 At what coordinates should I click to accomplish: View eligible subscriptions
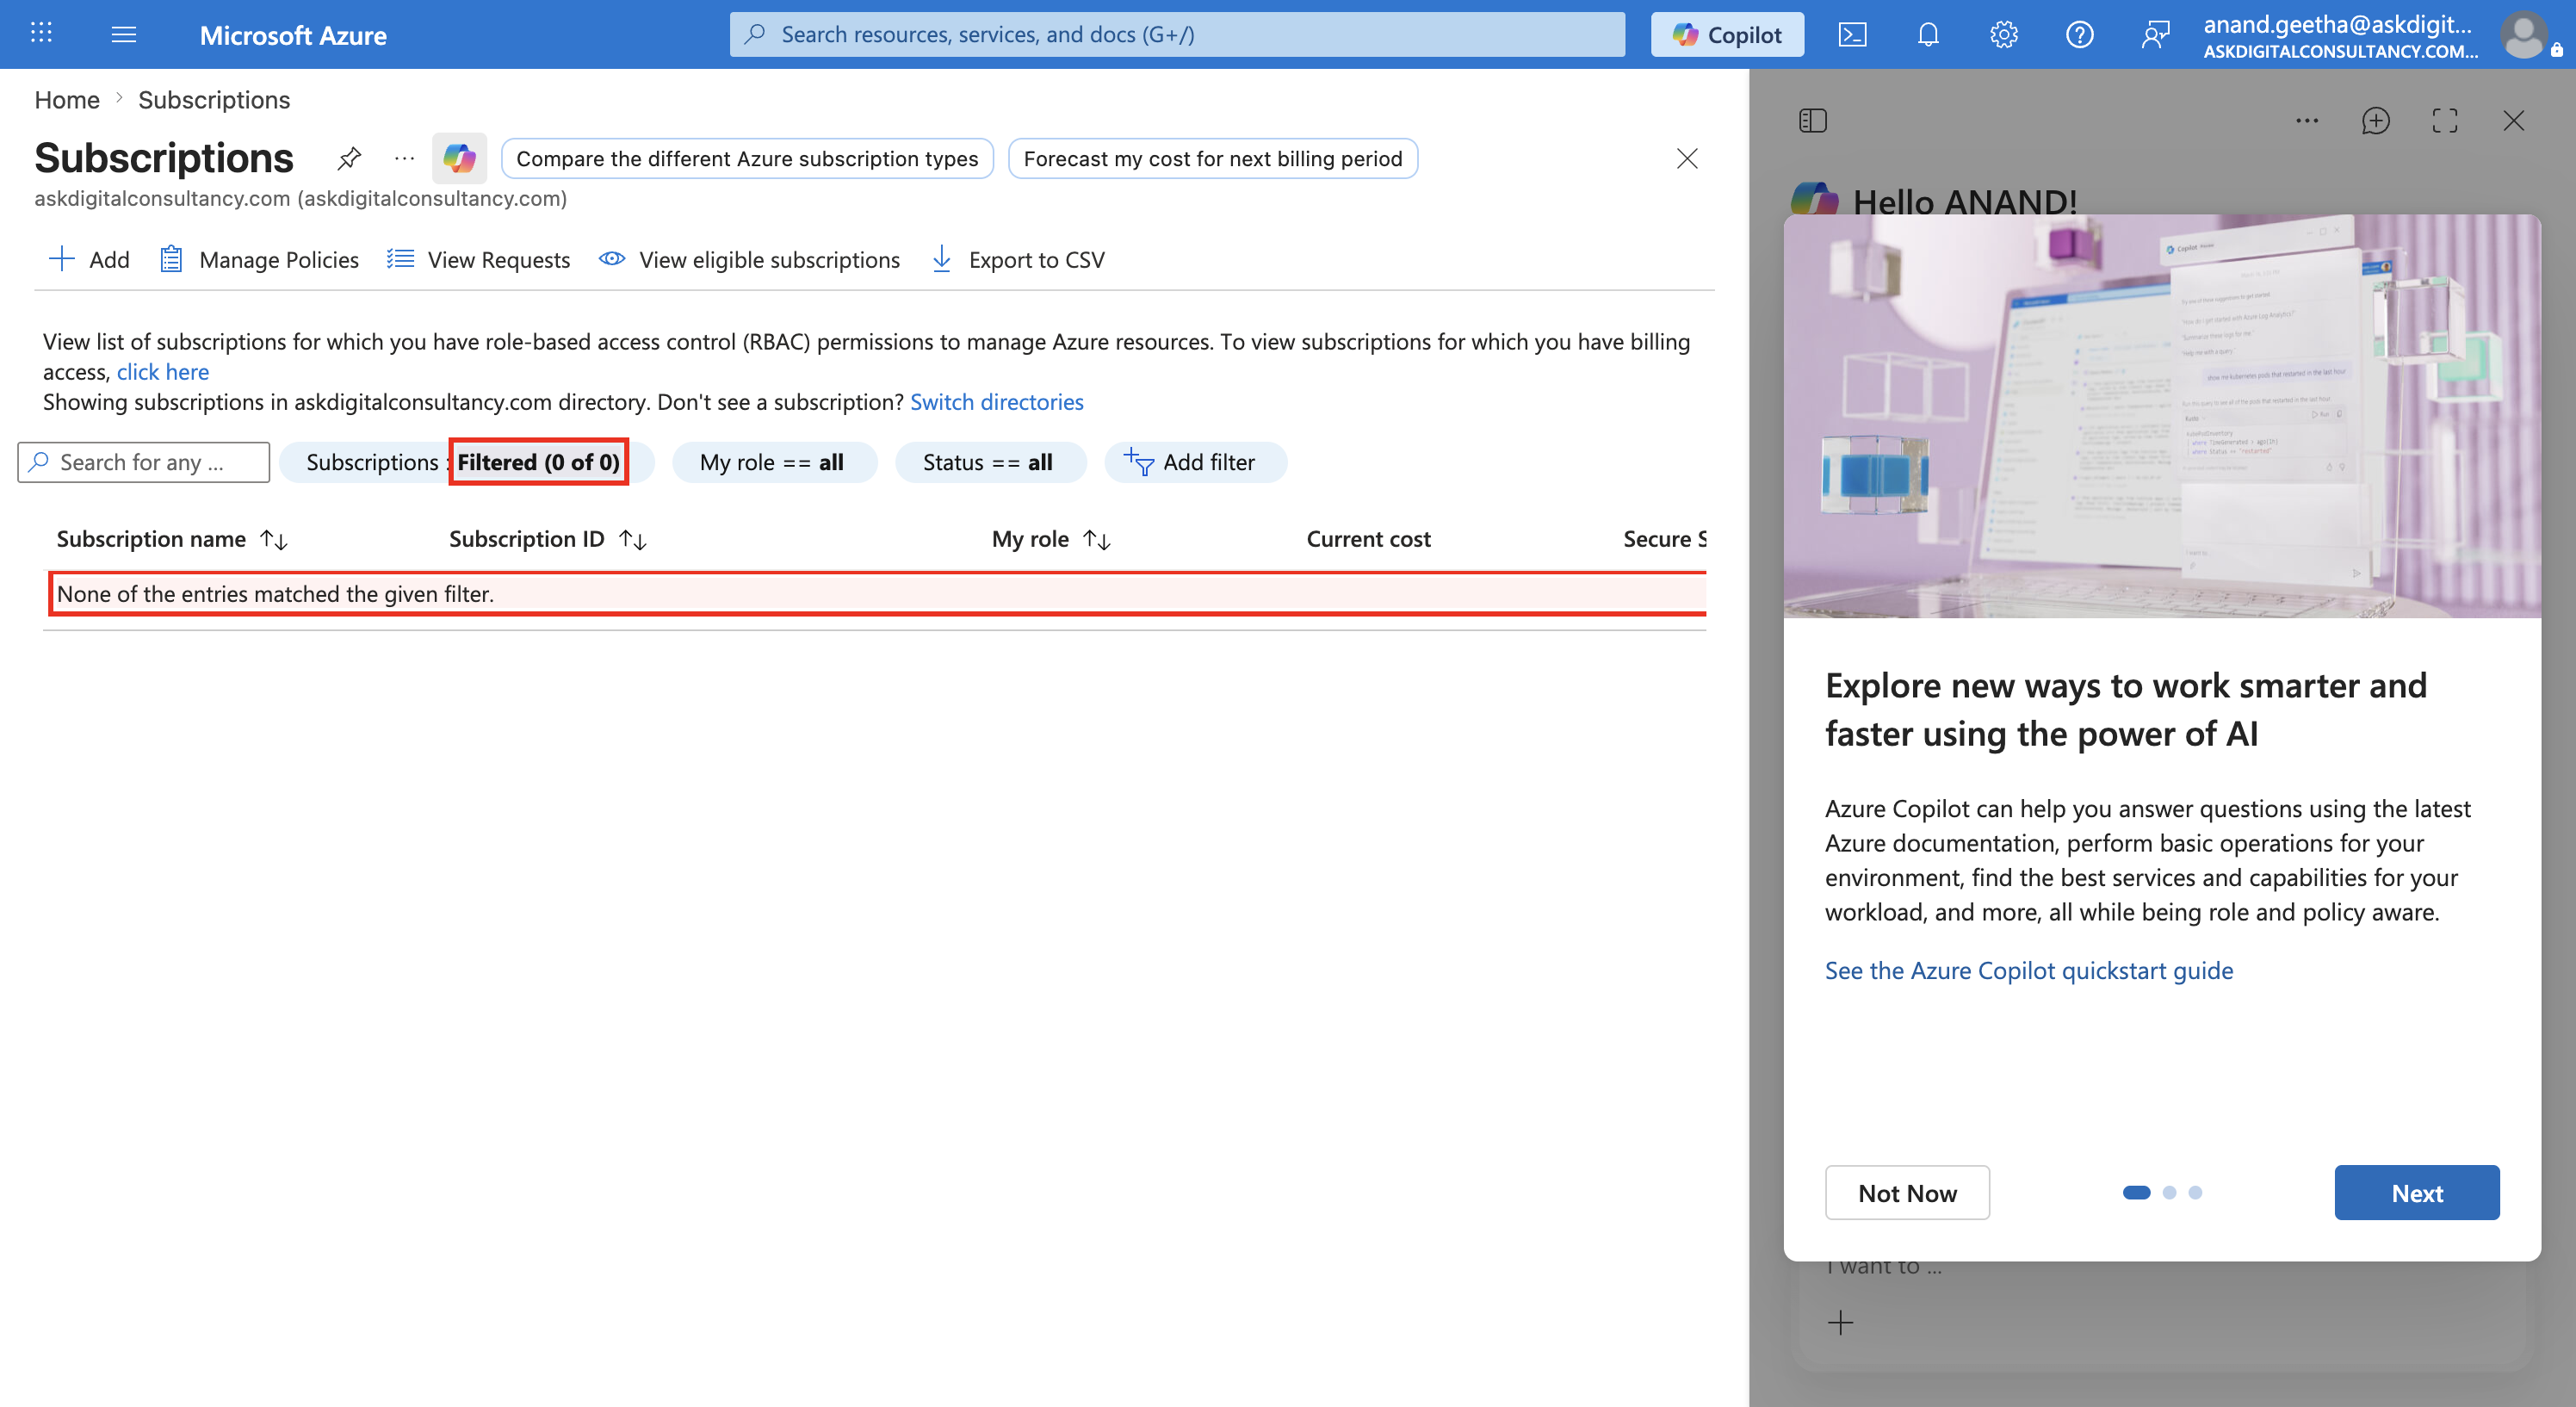750,260
